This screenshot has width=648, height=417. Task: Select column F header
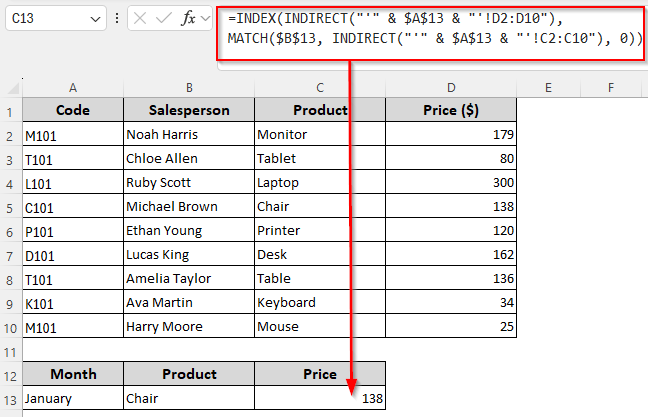(x=611, y=88)
